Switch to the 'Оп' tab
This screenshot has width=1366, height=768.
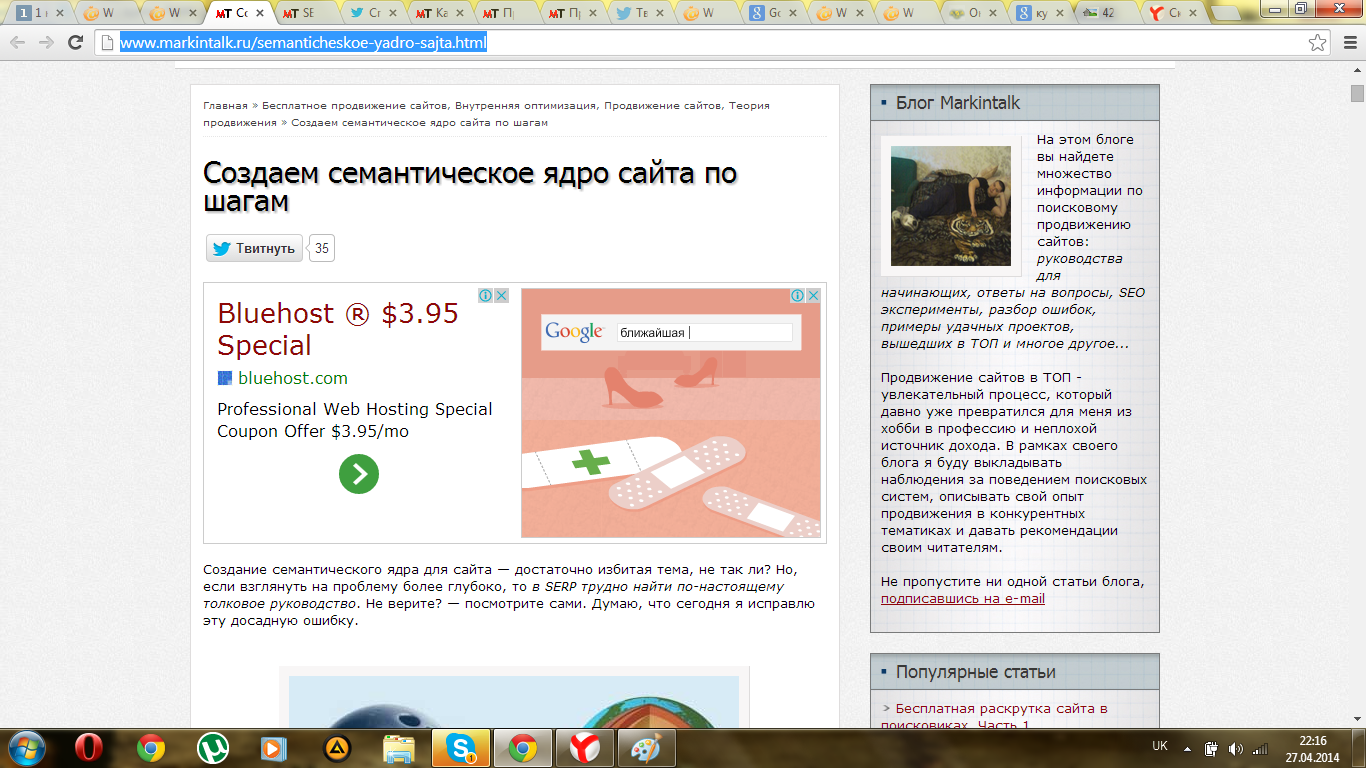point(973,14)
